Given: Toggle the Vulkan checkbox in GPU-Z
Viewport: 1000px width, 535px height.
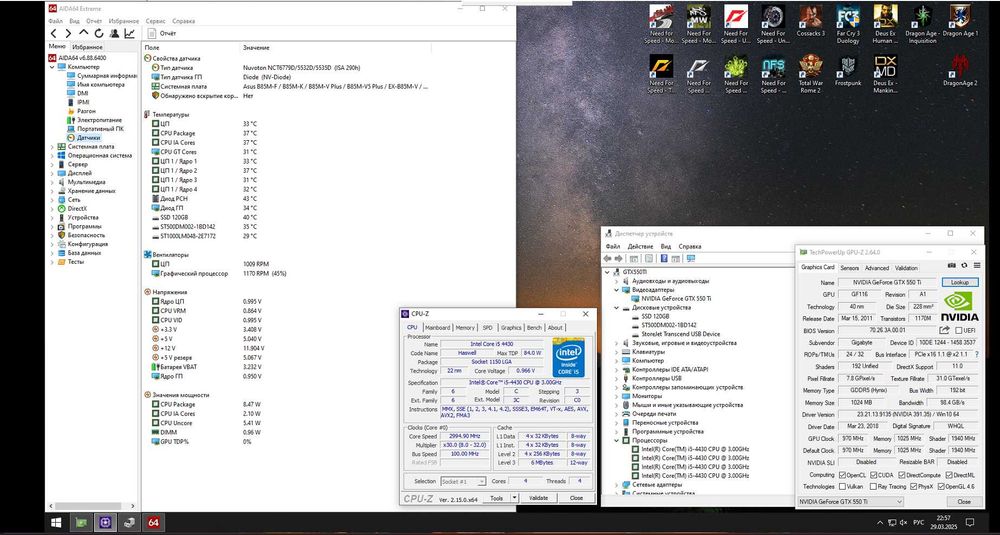Looking at the screenshot, I should point(841,485).
